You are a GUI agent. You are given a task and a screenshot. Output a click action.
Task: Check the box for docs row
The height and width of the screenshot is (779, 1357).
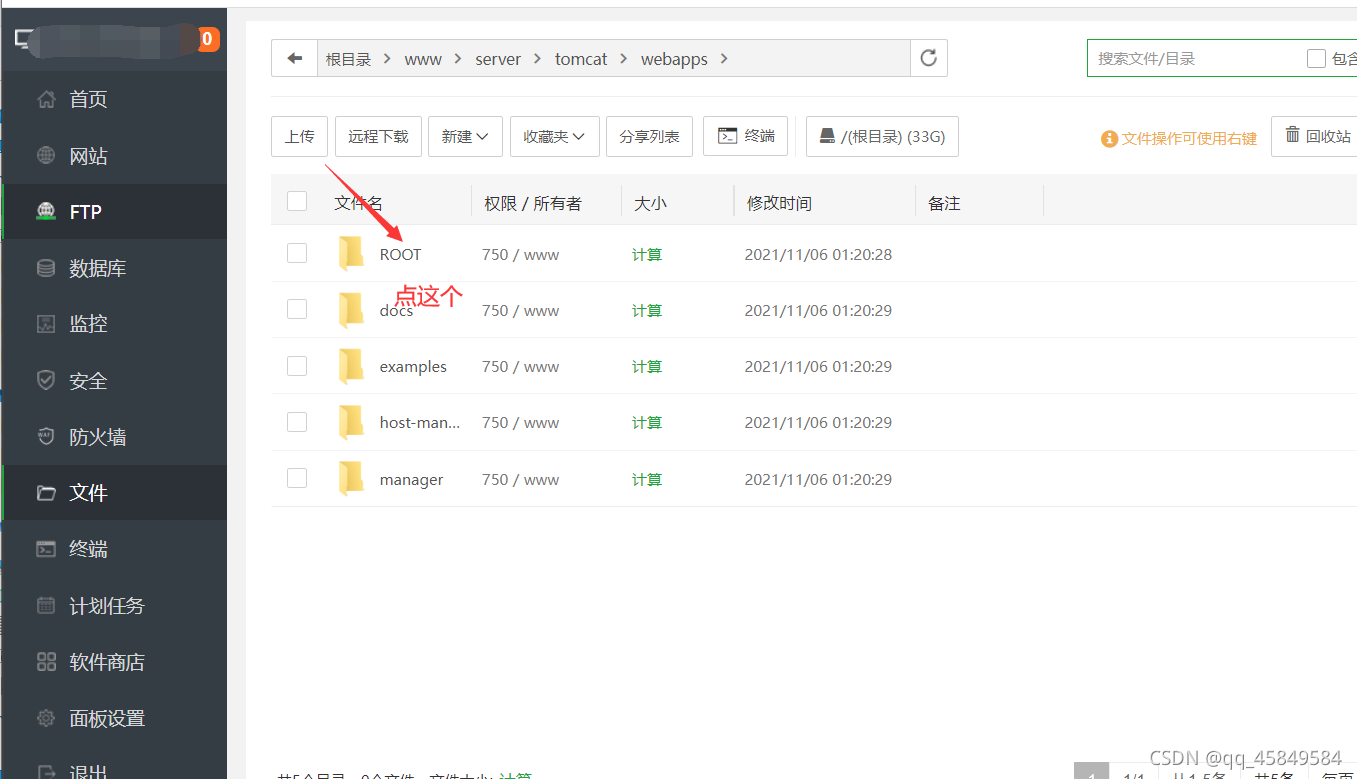(297, 309)
